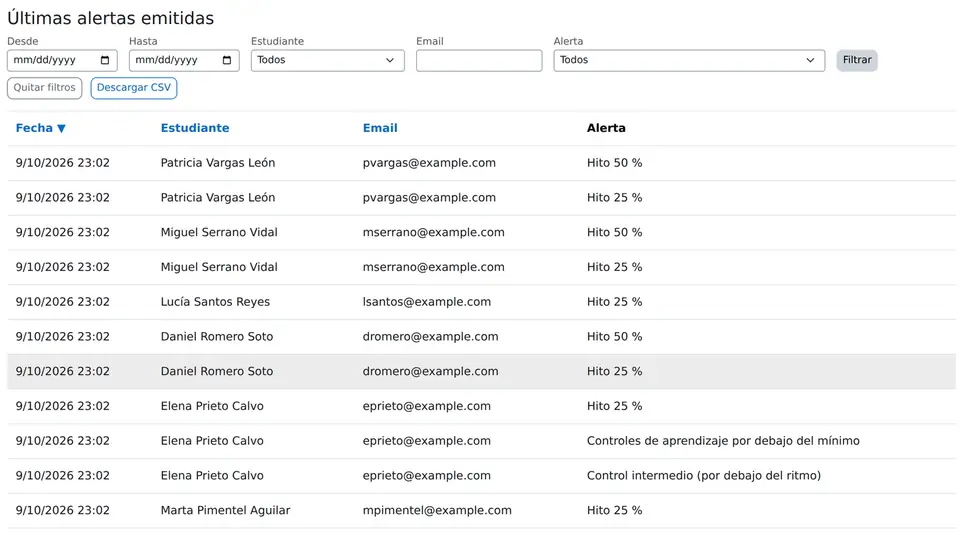
Task: Select 'Marta Pimentel Aguilar' student cell
Action: click(225, 510)
